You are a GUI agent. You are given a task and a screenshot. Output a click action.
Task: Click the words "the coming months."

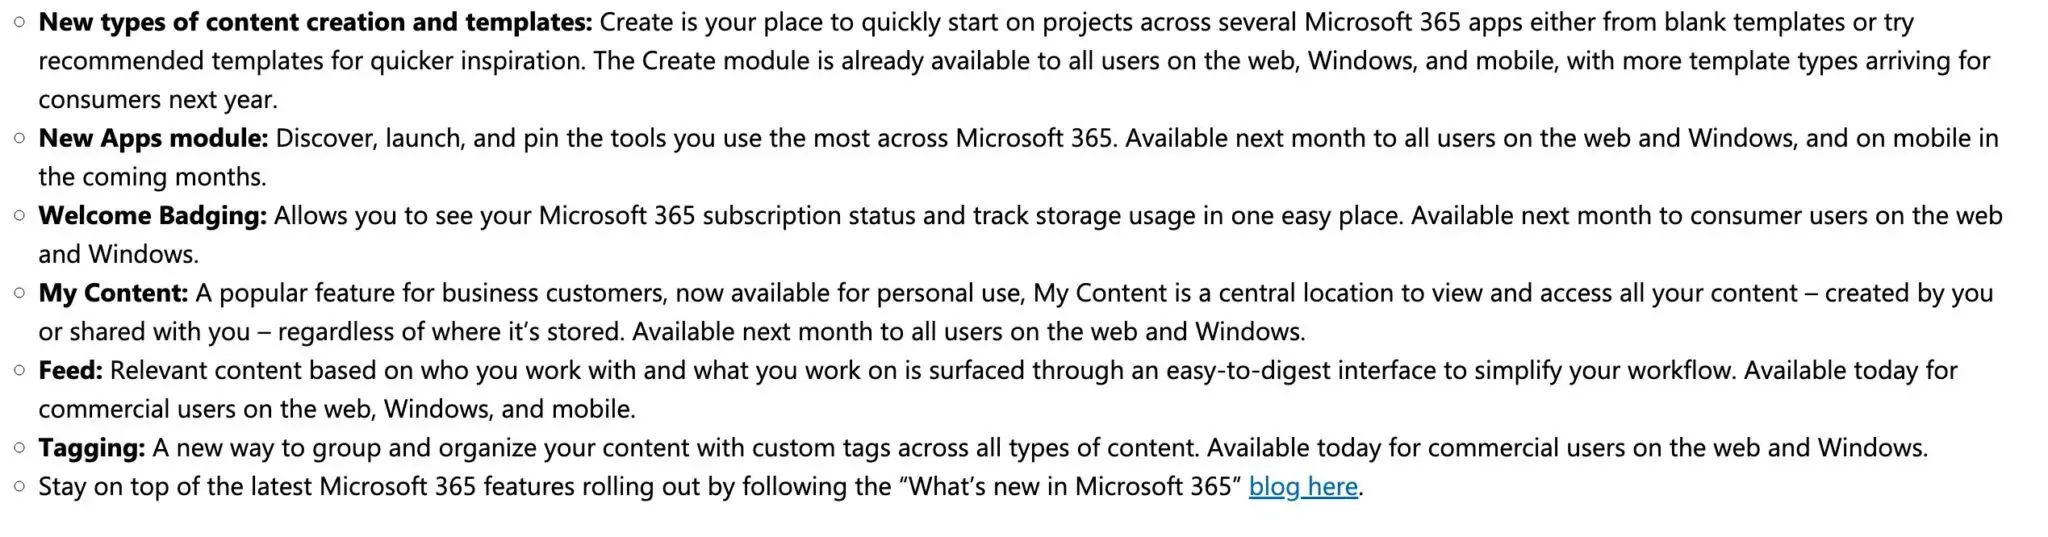(x=152, y=177)
